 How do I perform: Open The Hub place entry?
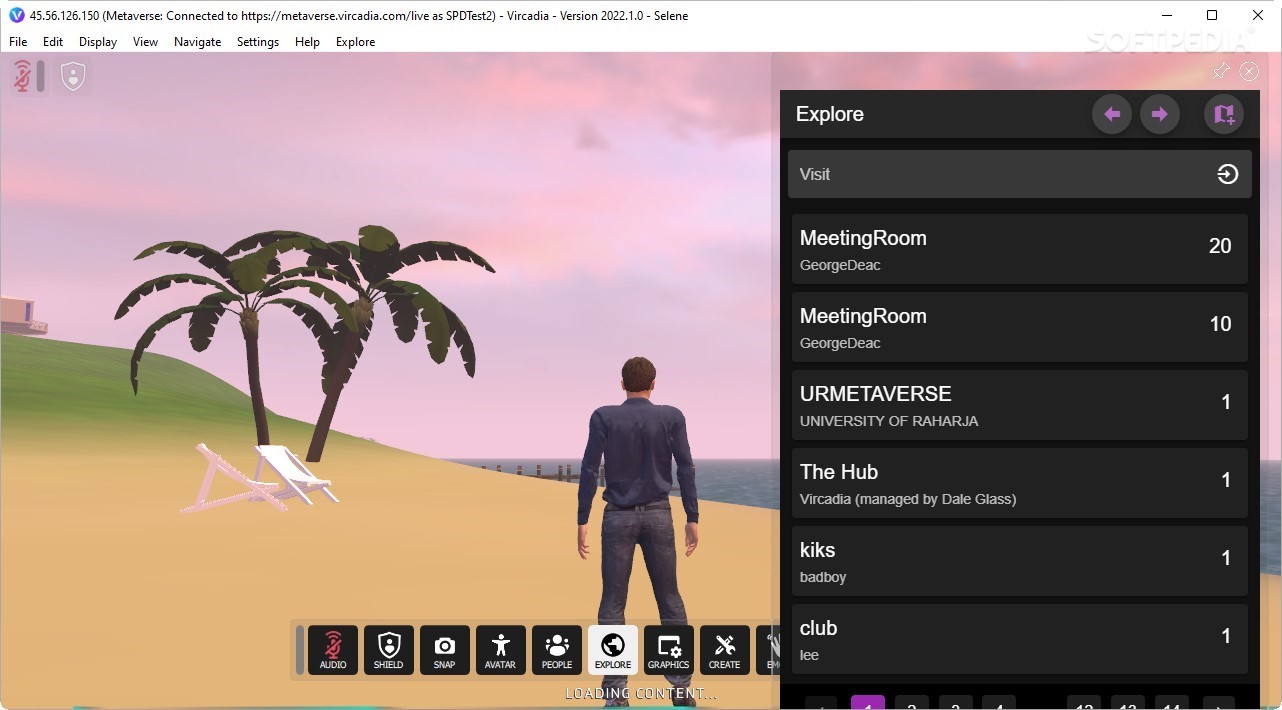click(x=1020, y=483)
